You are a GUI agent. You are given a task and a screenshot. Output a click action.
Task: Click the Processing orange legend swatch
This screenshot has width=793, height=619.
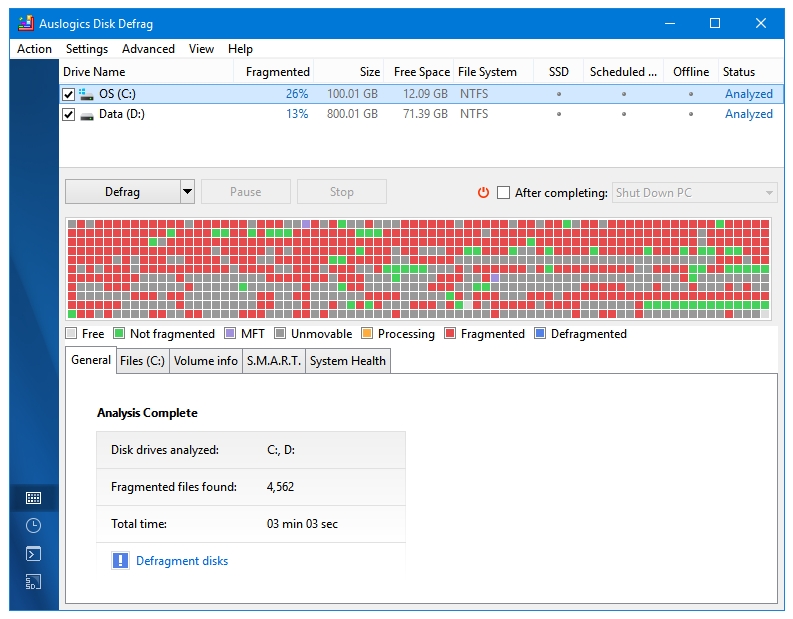[x=367, y=333]
